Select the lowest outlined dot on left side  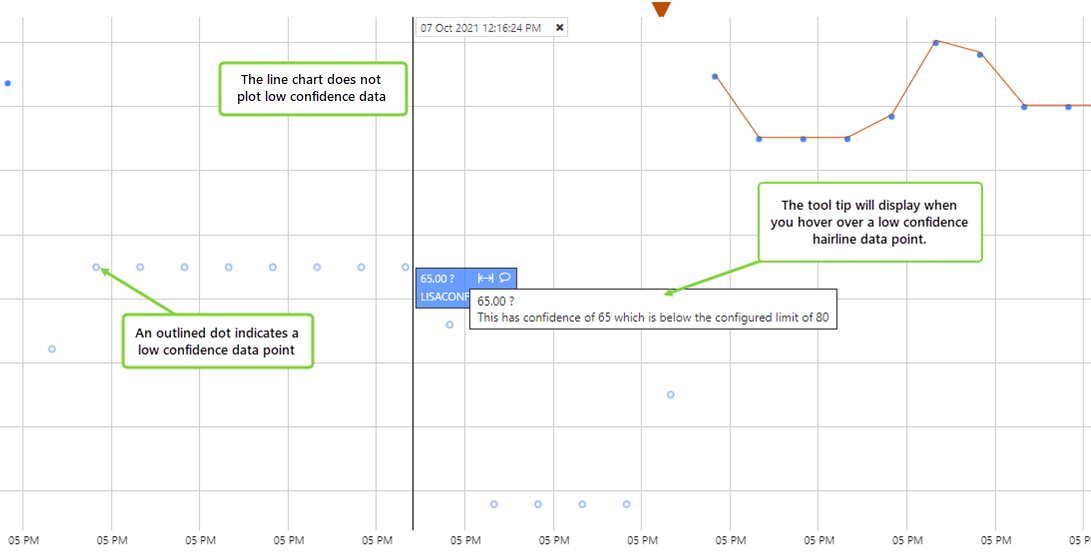click(52, 349)
